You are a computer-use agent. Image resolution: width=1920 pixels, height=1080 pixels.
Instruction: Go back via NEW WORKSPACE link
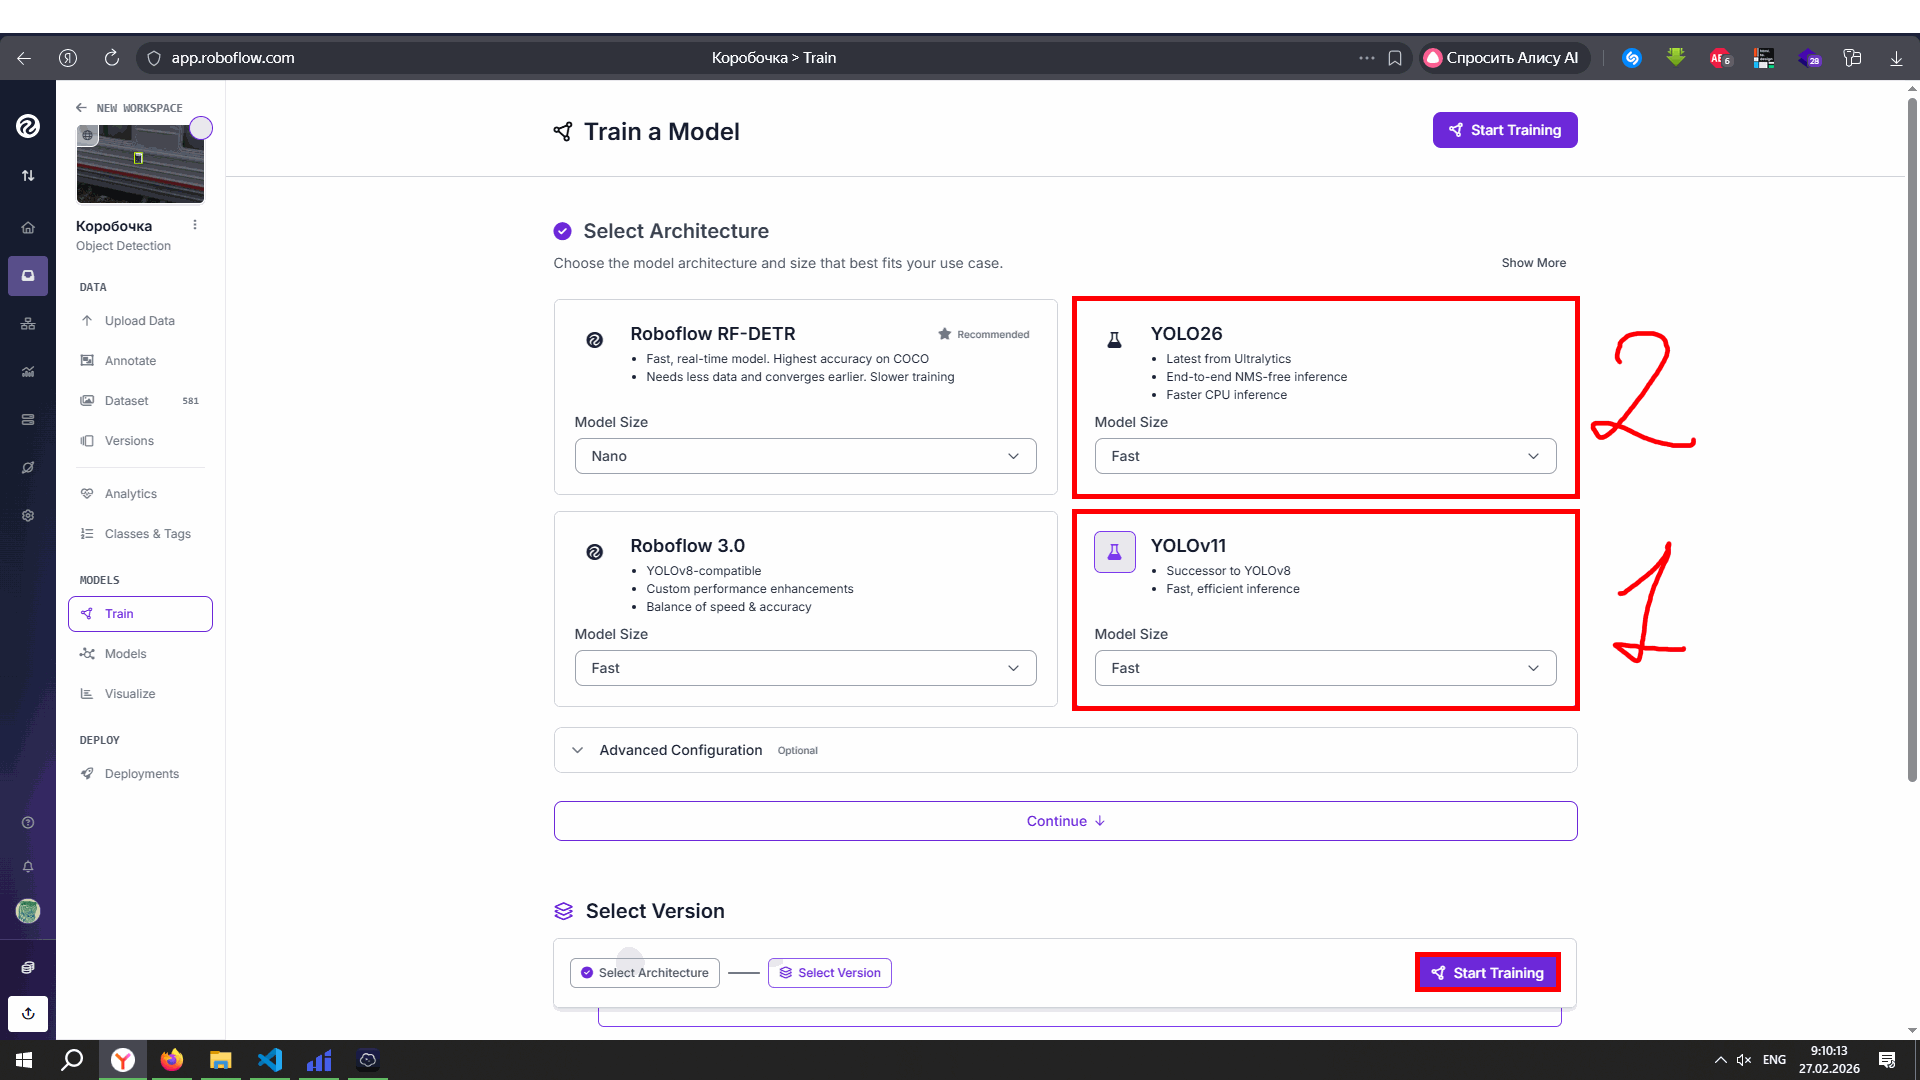(129, 108)
